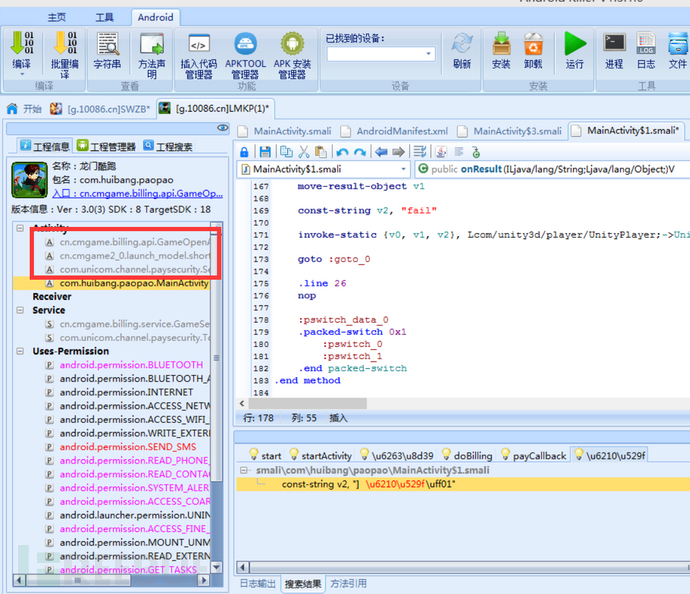This screenshot has width=690, height=594.
Task: Click the cut scissors icon
Action: pos(304,152)
